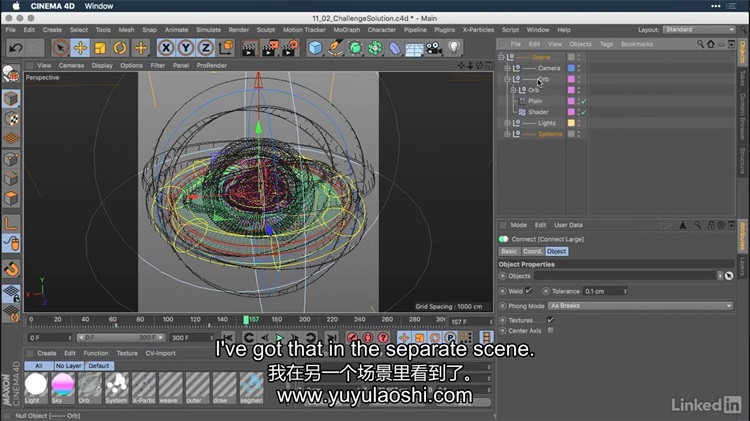The width and height of the screenshot is (750, 421).
Task: Open the Object Manager Tags menu
Action: [x=606, y=44]
